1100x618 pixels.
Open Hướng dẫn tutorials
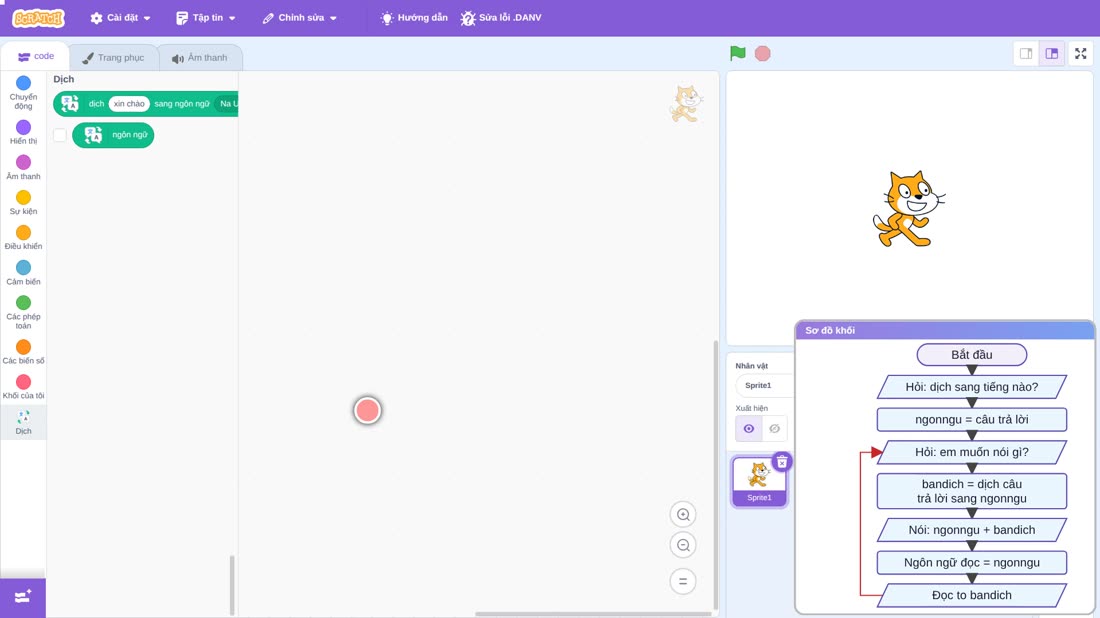(414, 18)
